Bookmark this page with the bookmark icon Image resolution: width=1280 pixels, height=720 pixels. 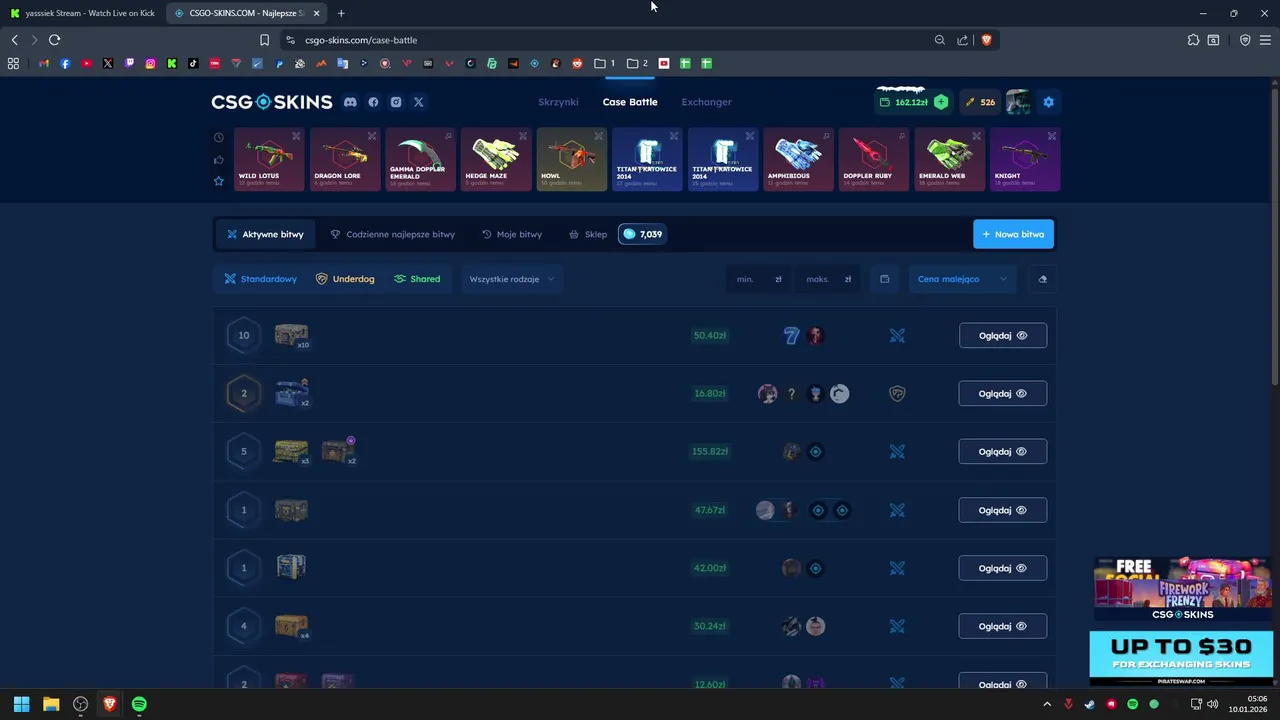pyautogui.click(x=264, y=40)
